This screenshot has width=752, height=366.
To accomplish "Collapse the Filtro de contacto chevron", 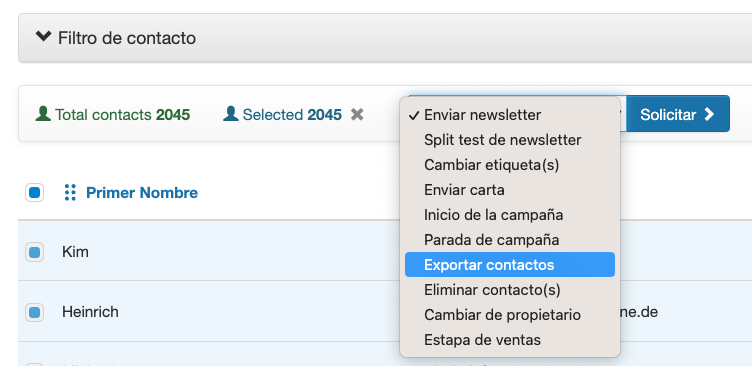I will coord(43,36).
